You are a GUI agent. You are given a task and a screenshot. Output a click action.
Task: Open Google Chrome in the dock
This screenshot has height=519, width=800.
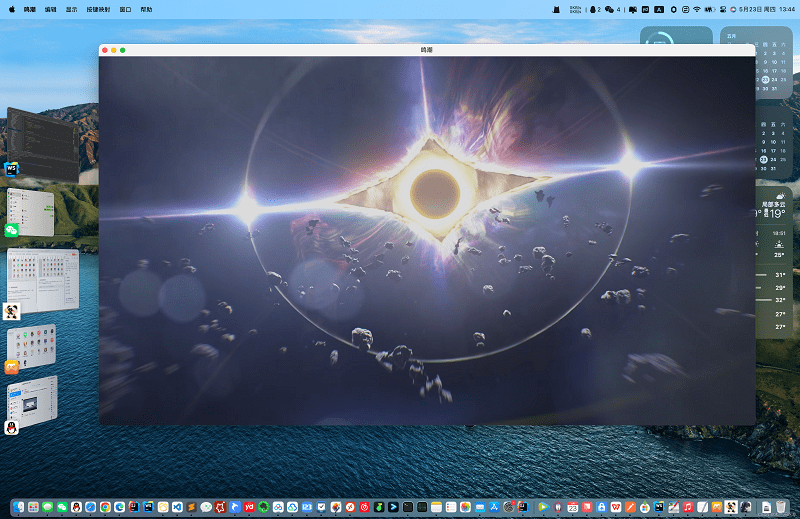[105, 508]
